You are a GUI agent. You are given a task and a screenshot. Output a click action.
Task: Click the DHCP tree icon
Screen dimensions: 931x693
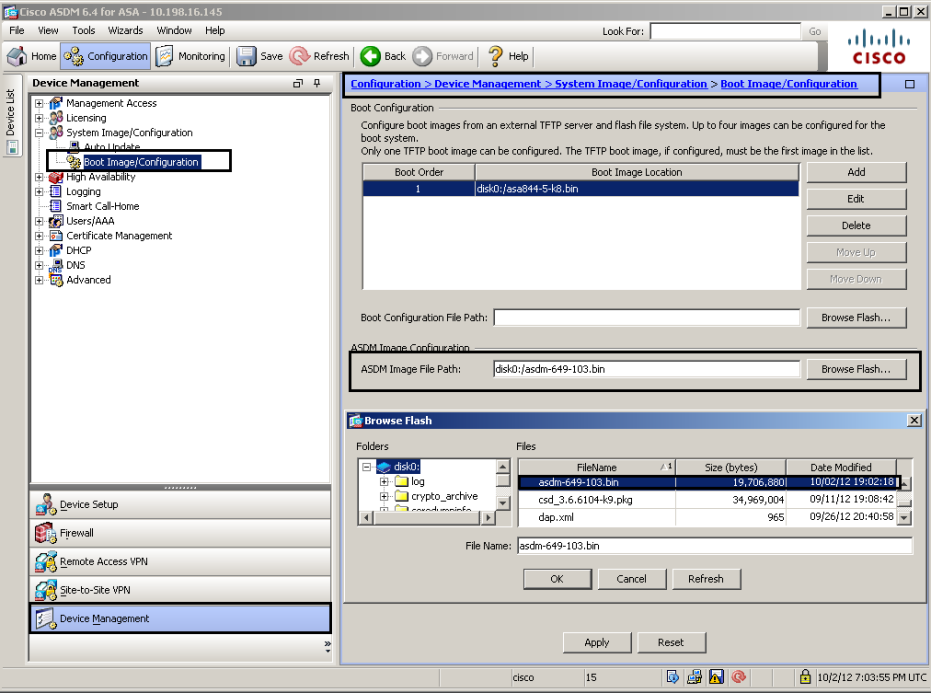(56, 250)
